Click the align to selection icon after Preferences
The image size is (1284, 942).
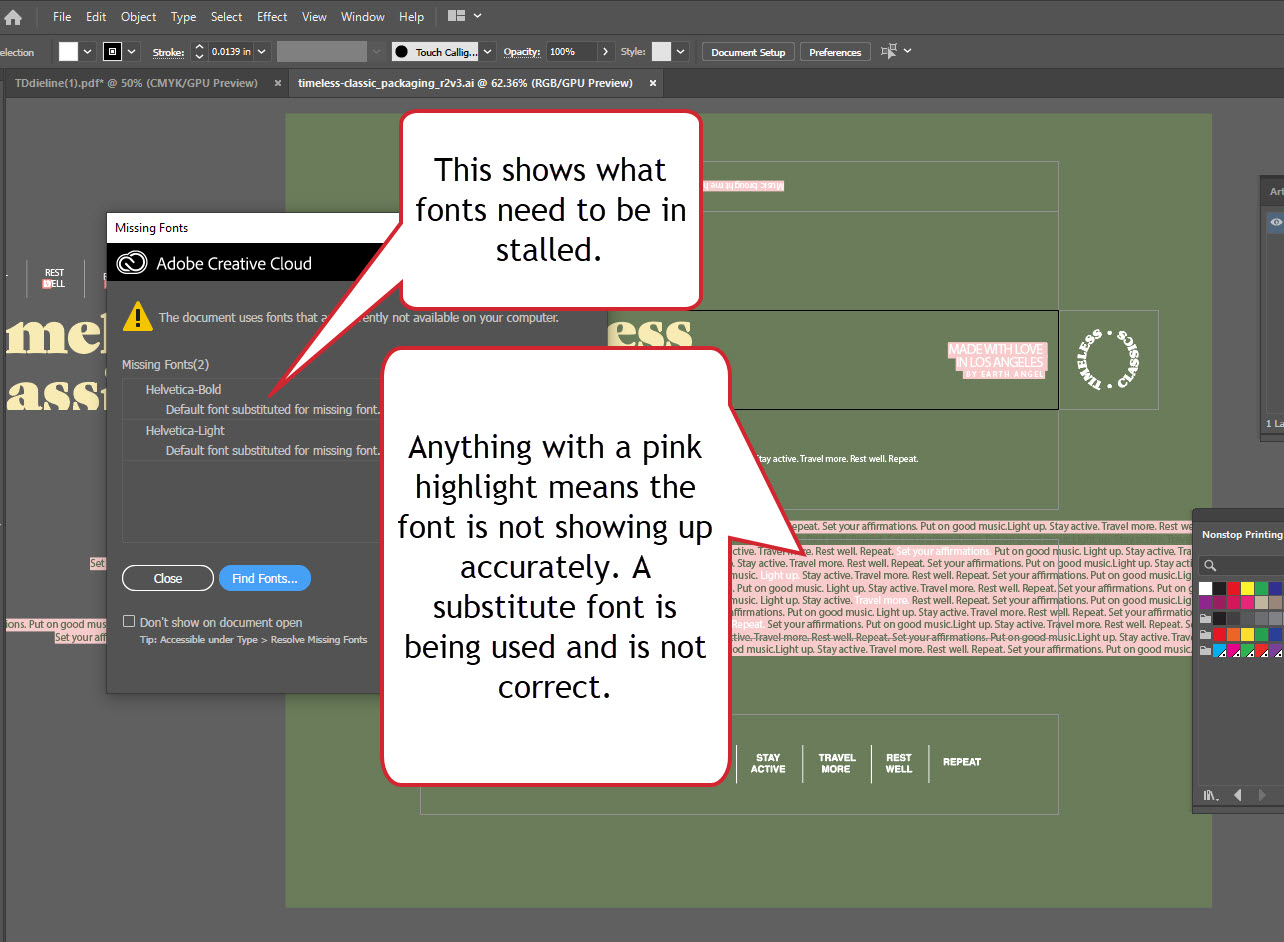click(x=887, y=51)
